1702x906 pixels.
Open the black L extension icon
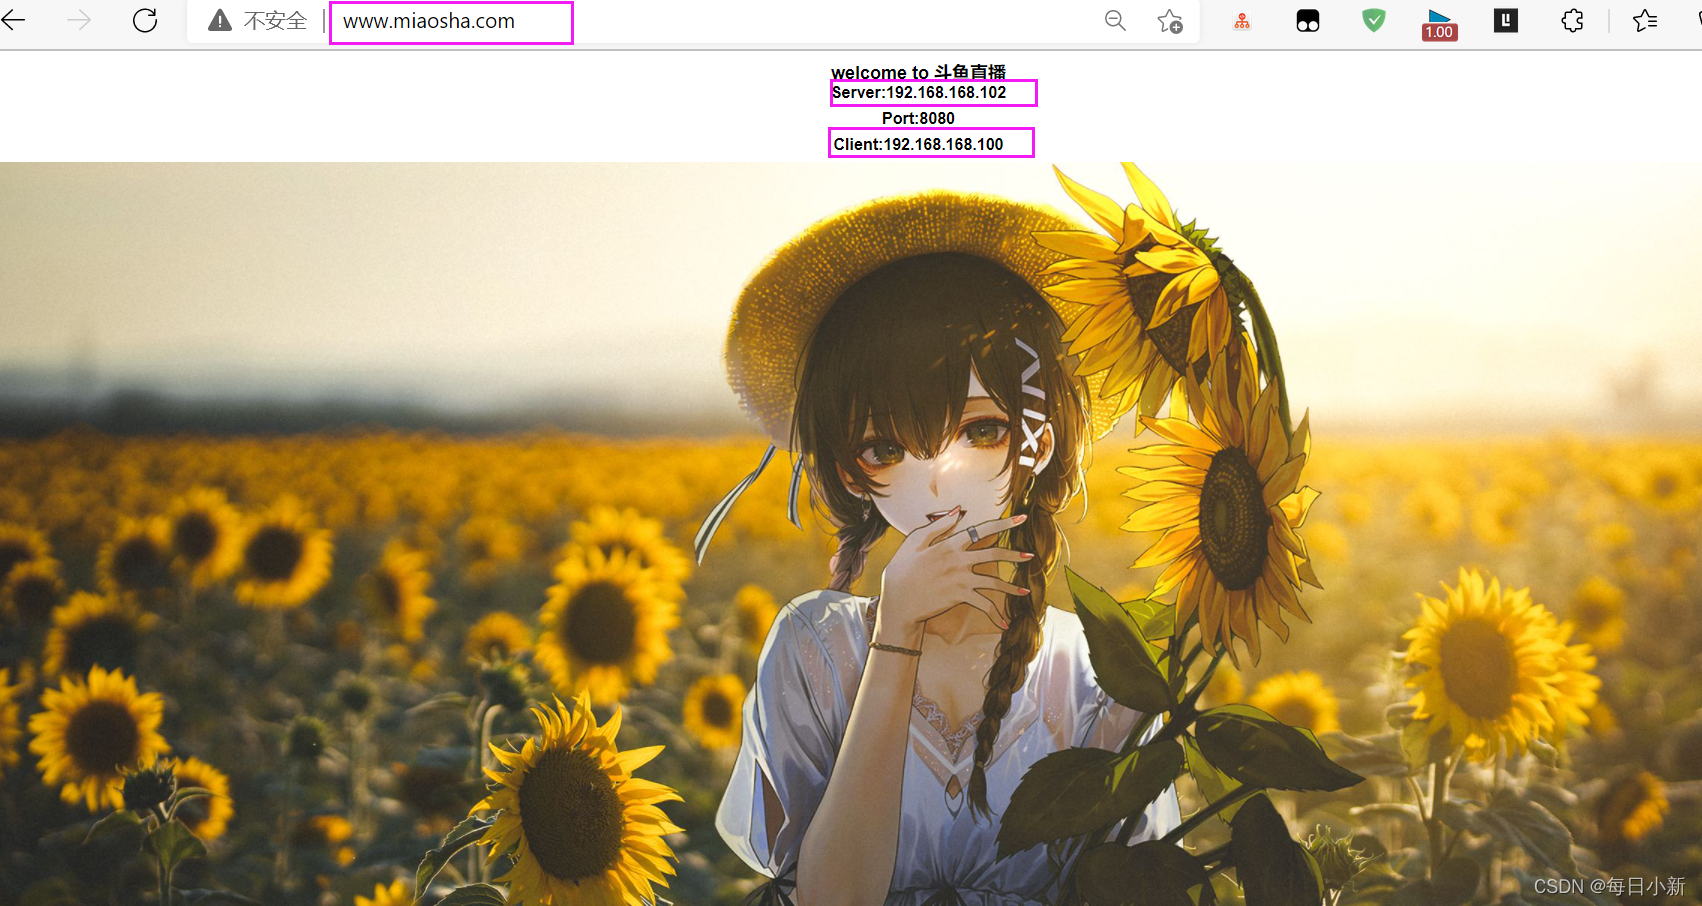1506,20
